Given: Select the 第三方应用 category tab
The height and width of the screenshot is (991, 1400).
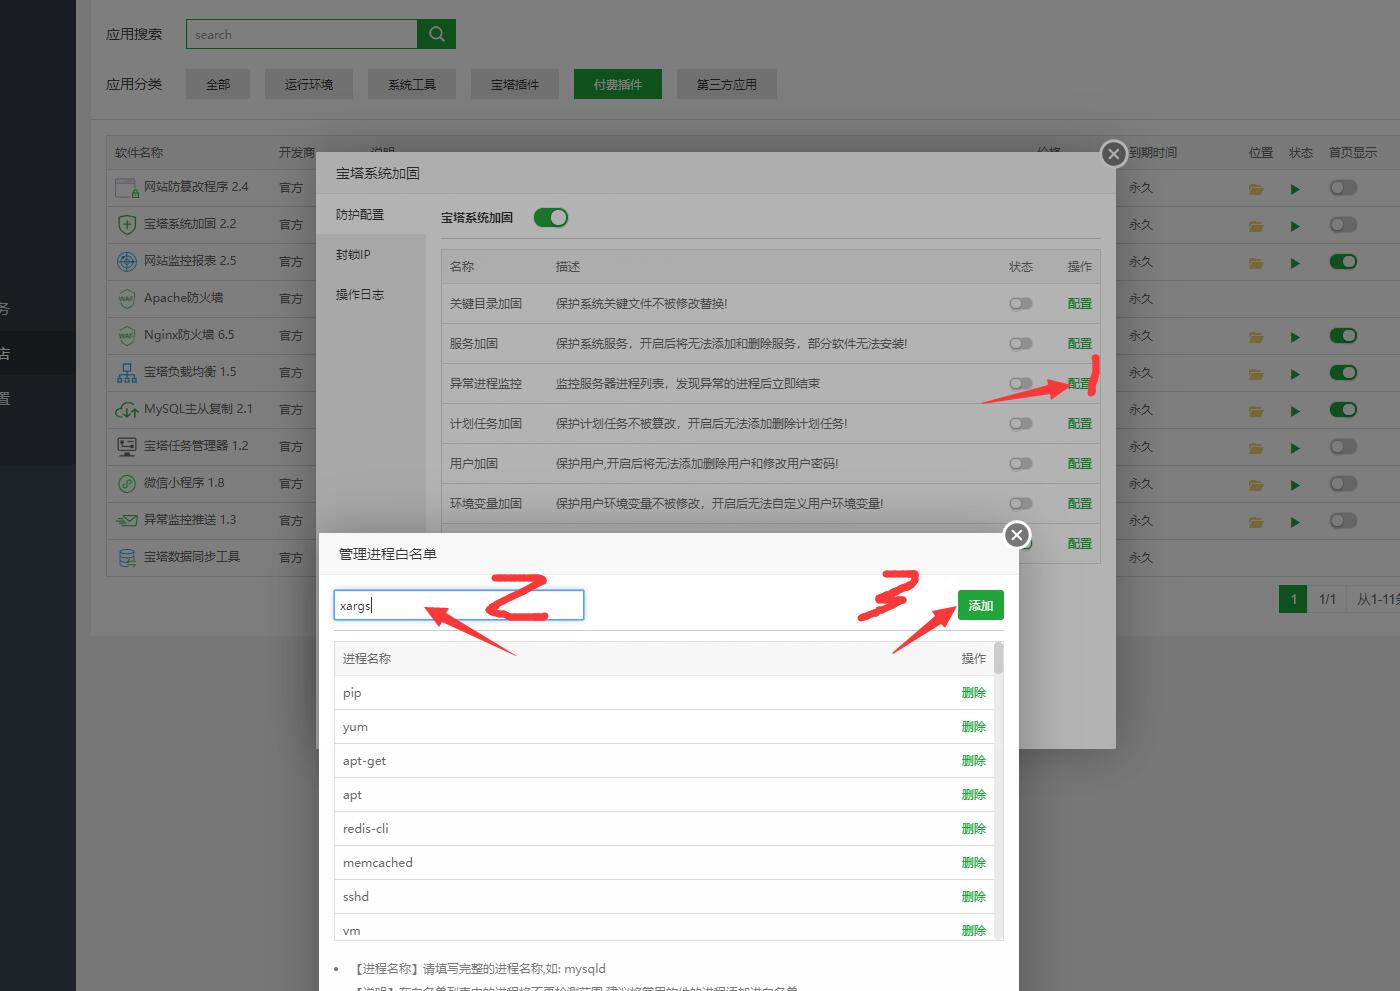Looking at the screenshot, I should pyautogui.click(x=727, y=84).
